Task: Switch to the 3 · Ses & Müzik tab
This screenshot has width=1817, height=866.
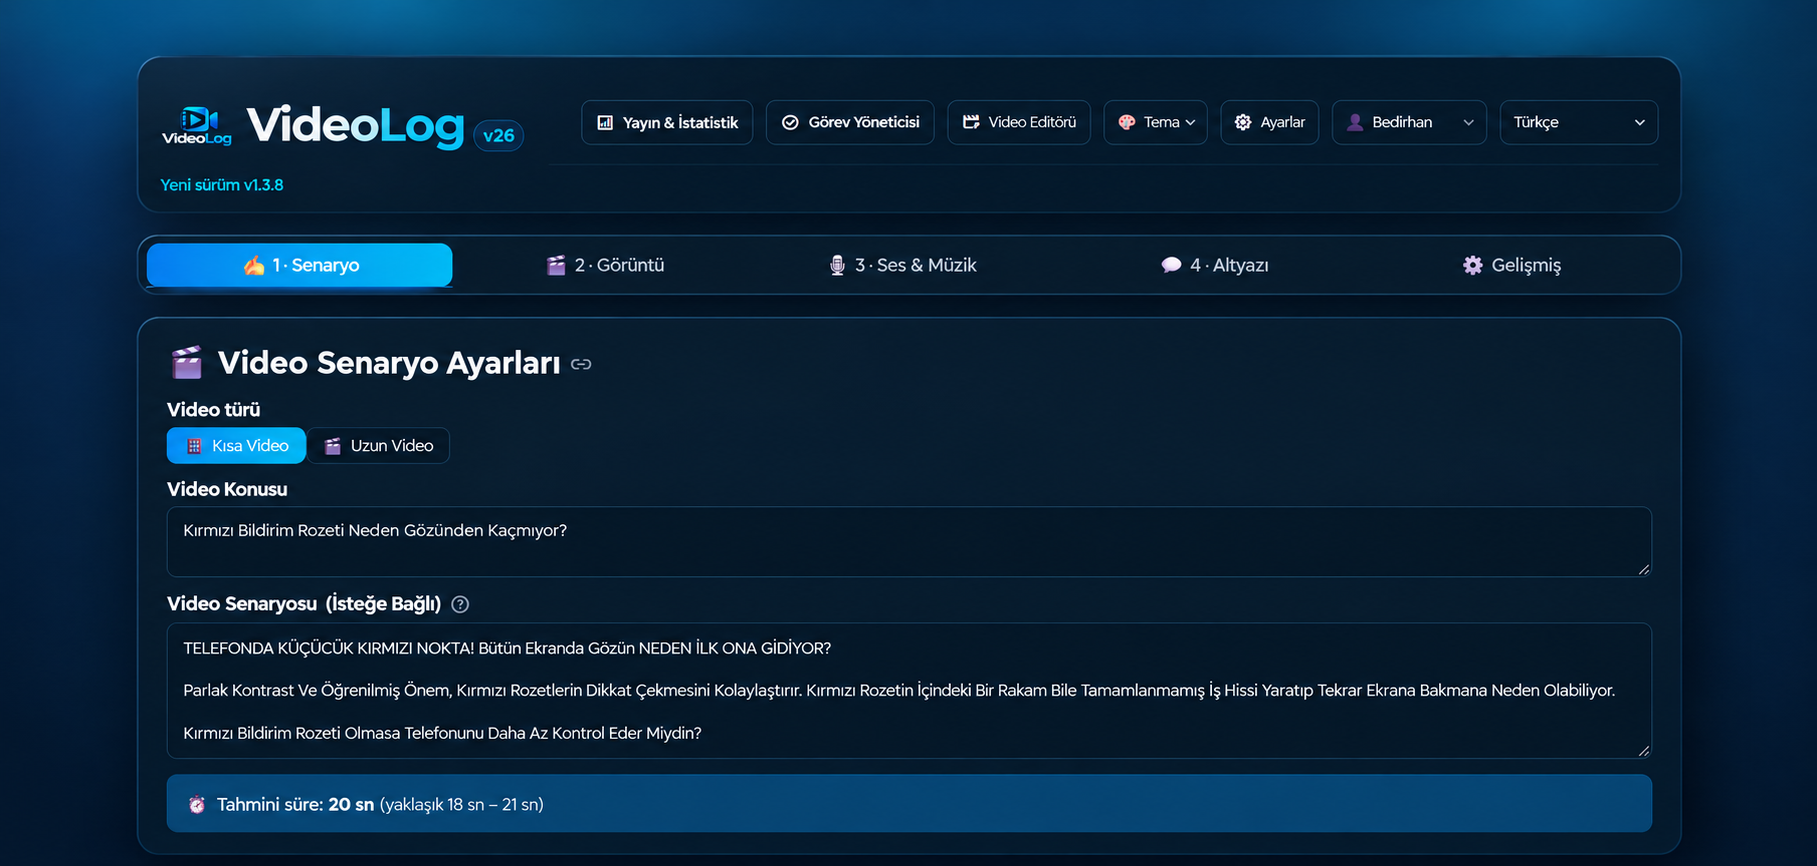Action: 903,265
